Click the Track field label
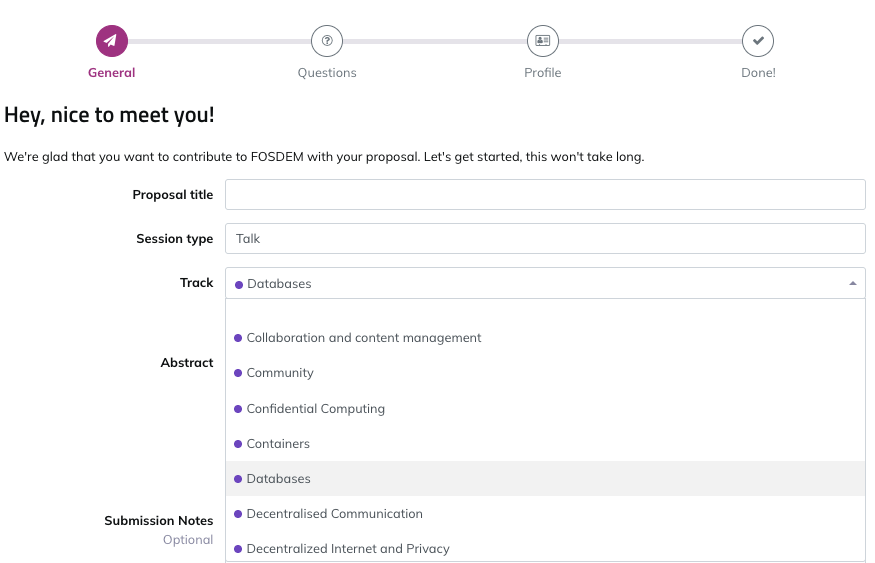This screenshot has height=563, width=875. [196, 283]
